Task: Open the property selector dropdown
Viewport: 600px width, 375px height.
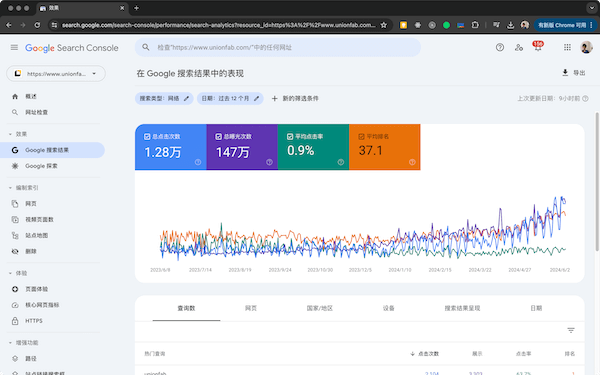Action: [x=56, y=74]
